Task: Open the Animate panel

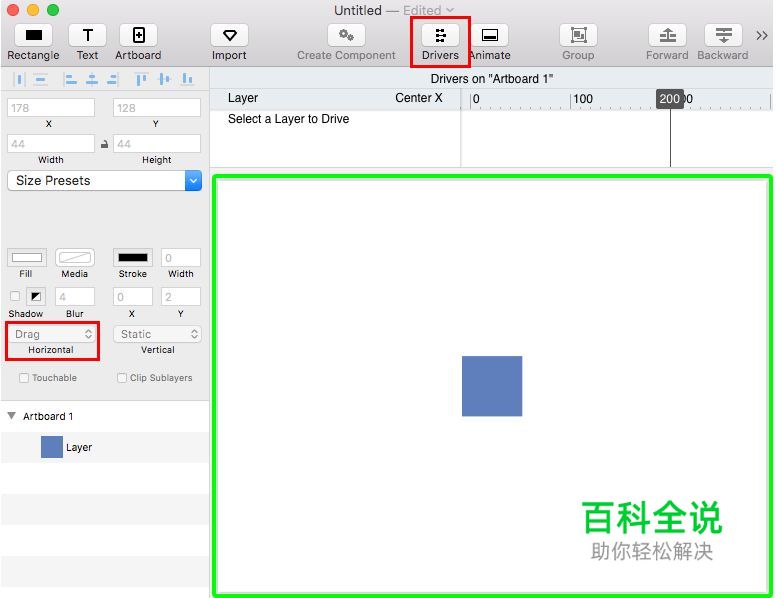Action: [x=489, y=36]
